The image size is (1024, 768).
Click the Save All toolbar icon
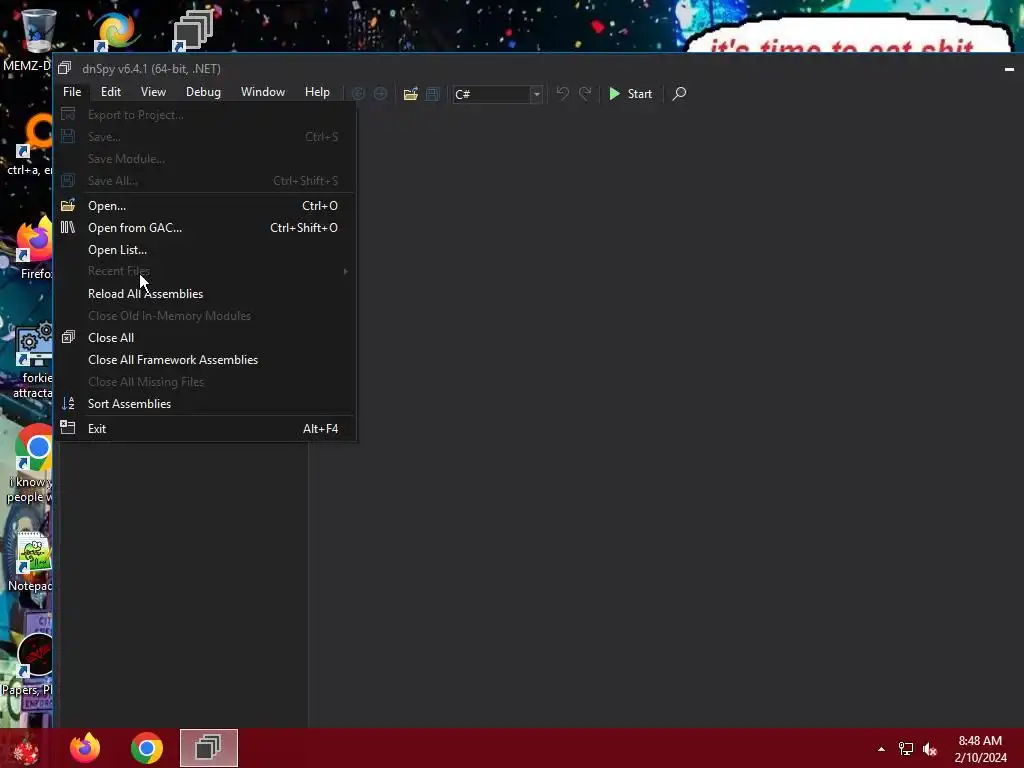(x=432, y=94)
